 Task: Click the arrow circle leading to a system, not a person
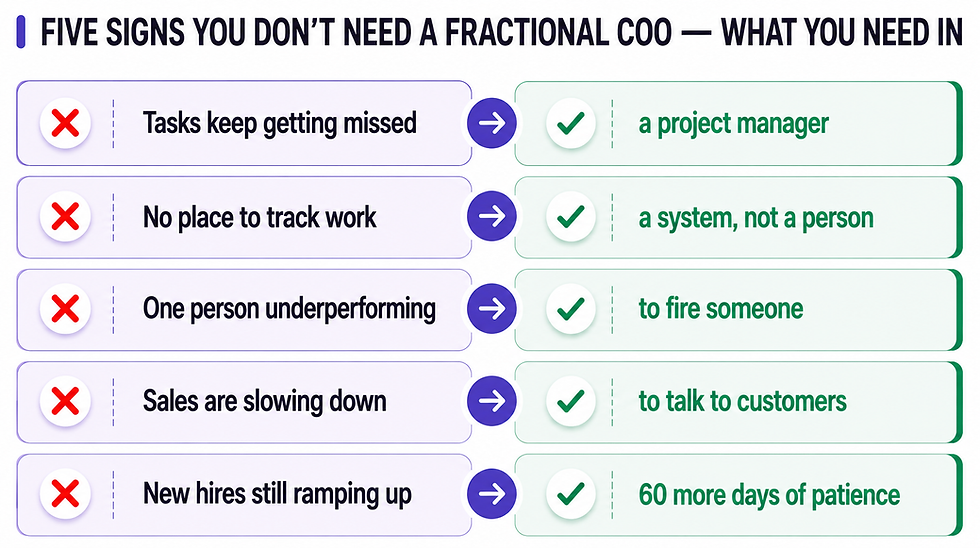492,216
